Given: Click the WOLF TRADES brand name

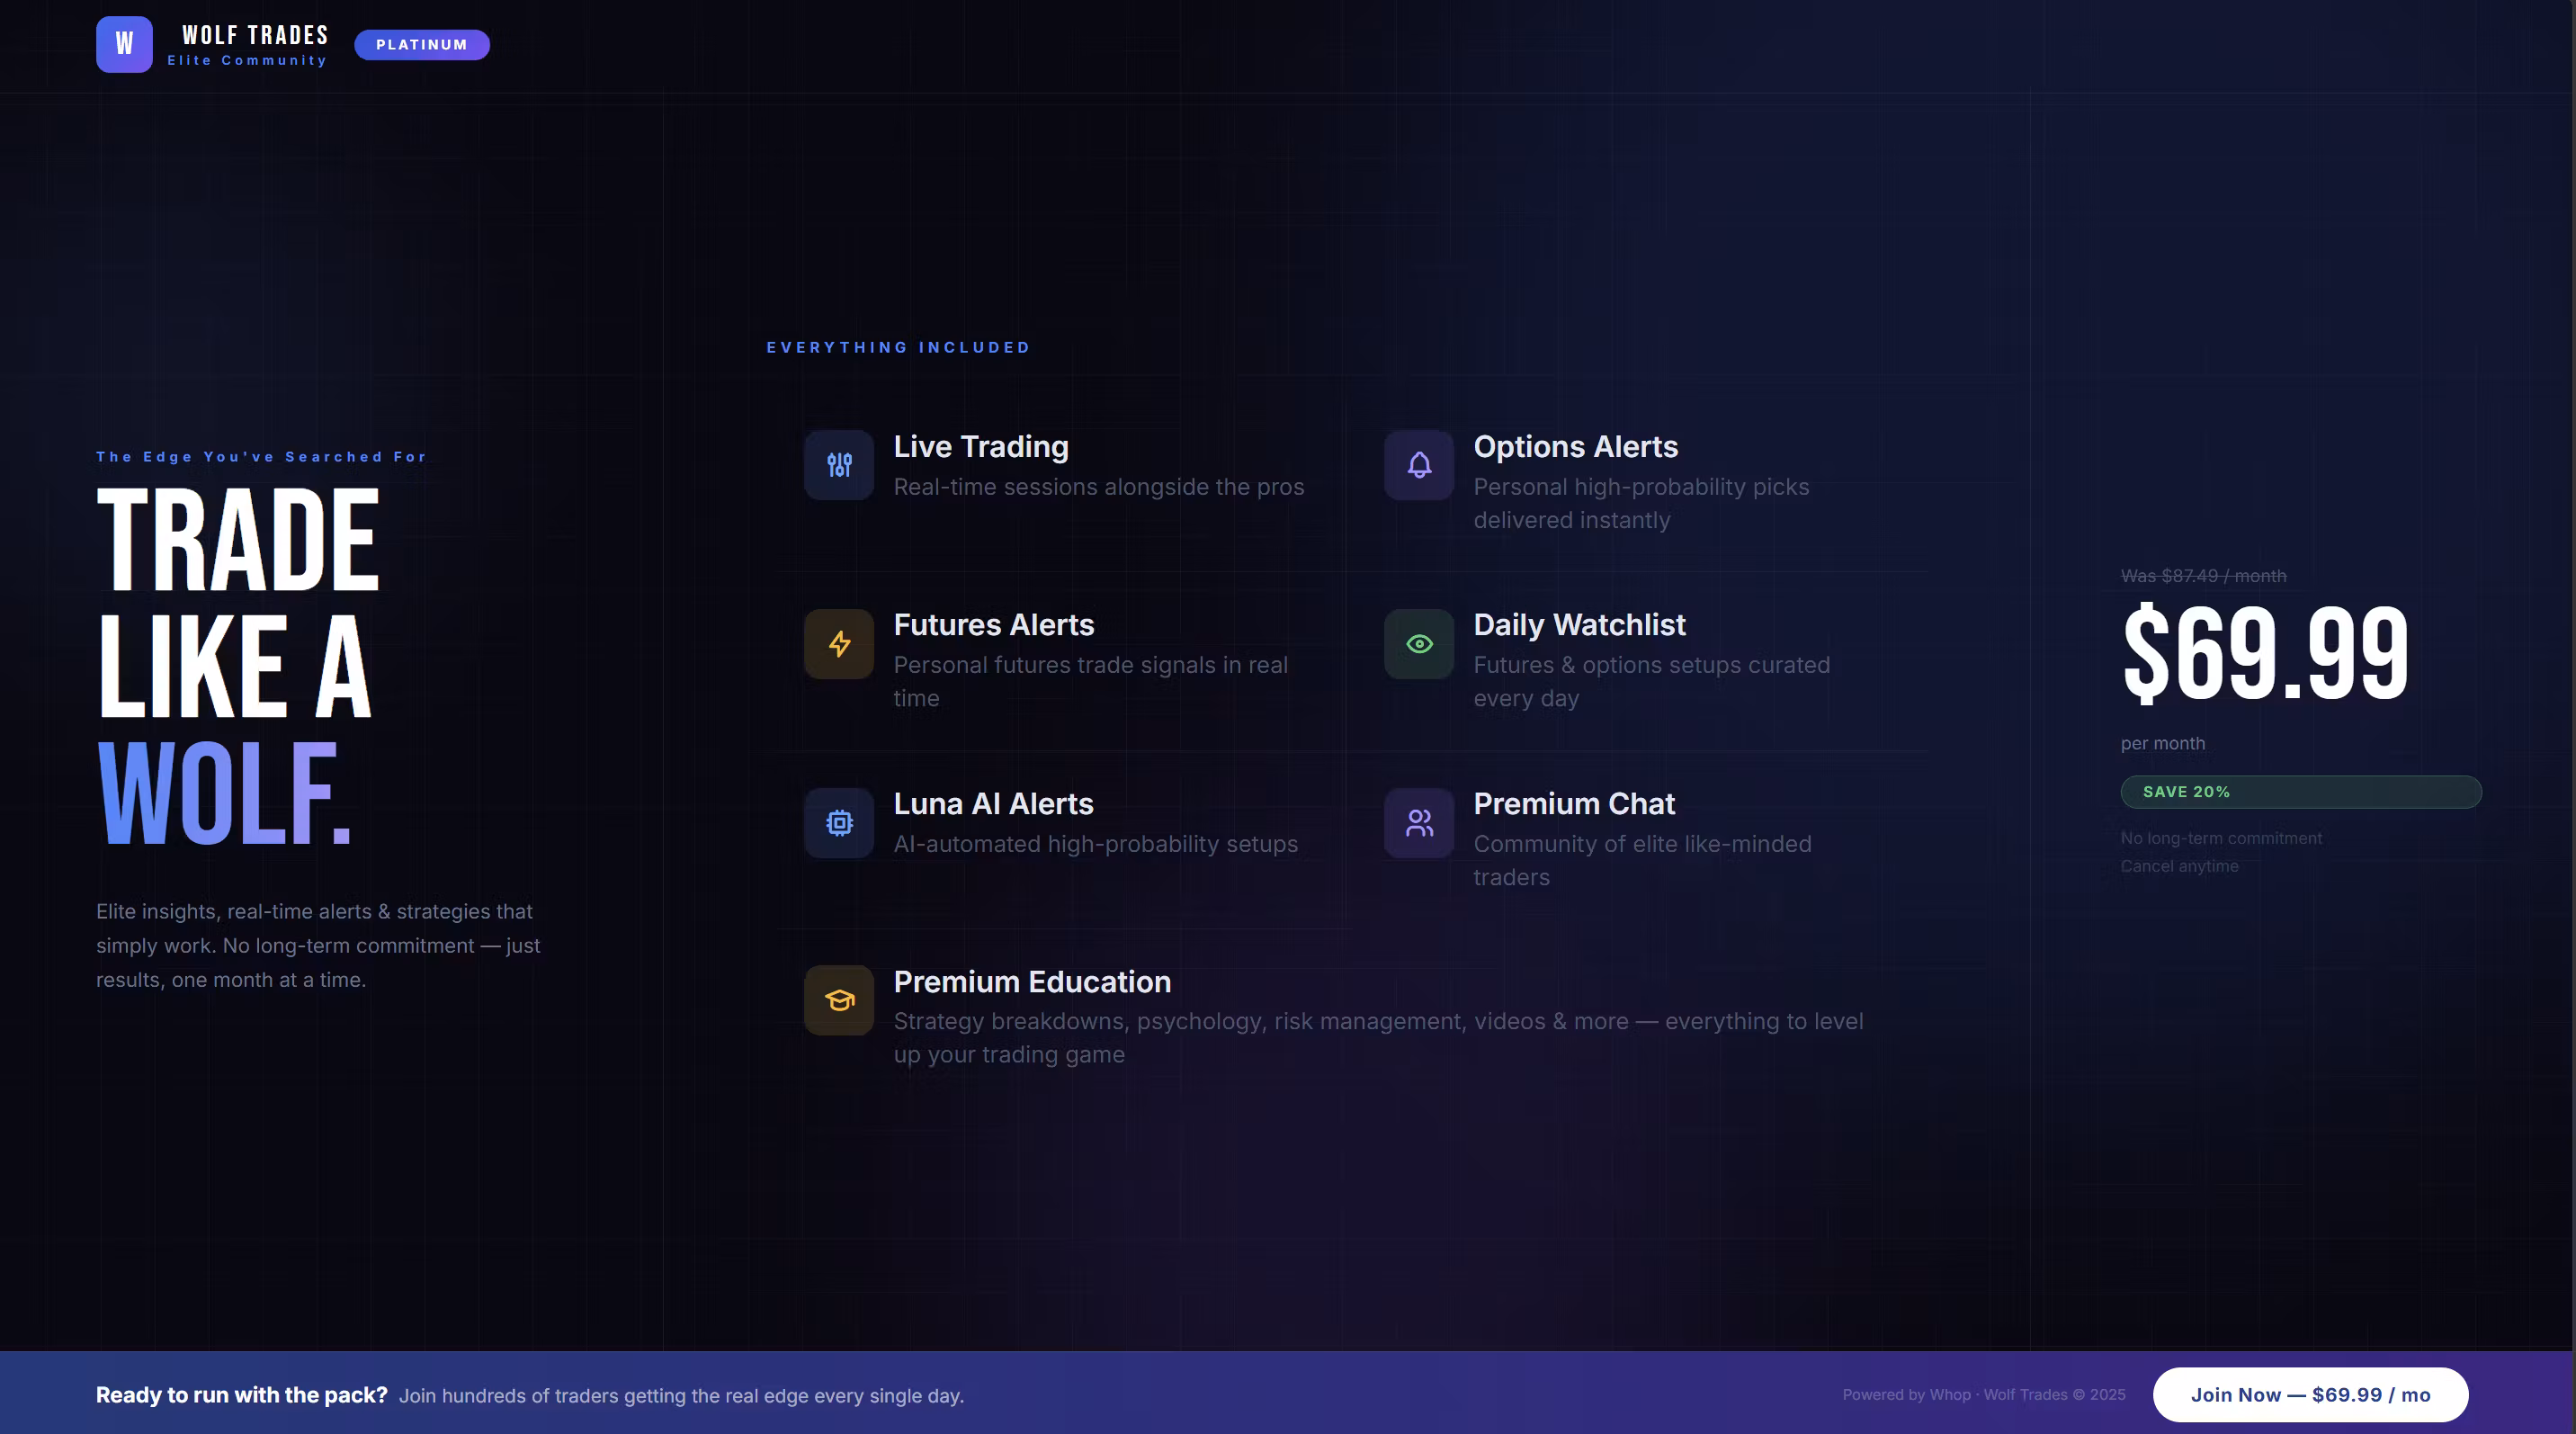Looking at the screenshot, I should 255,35.
